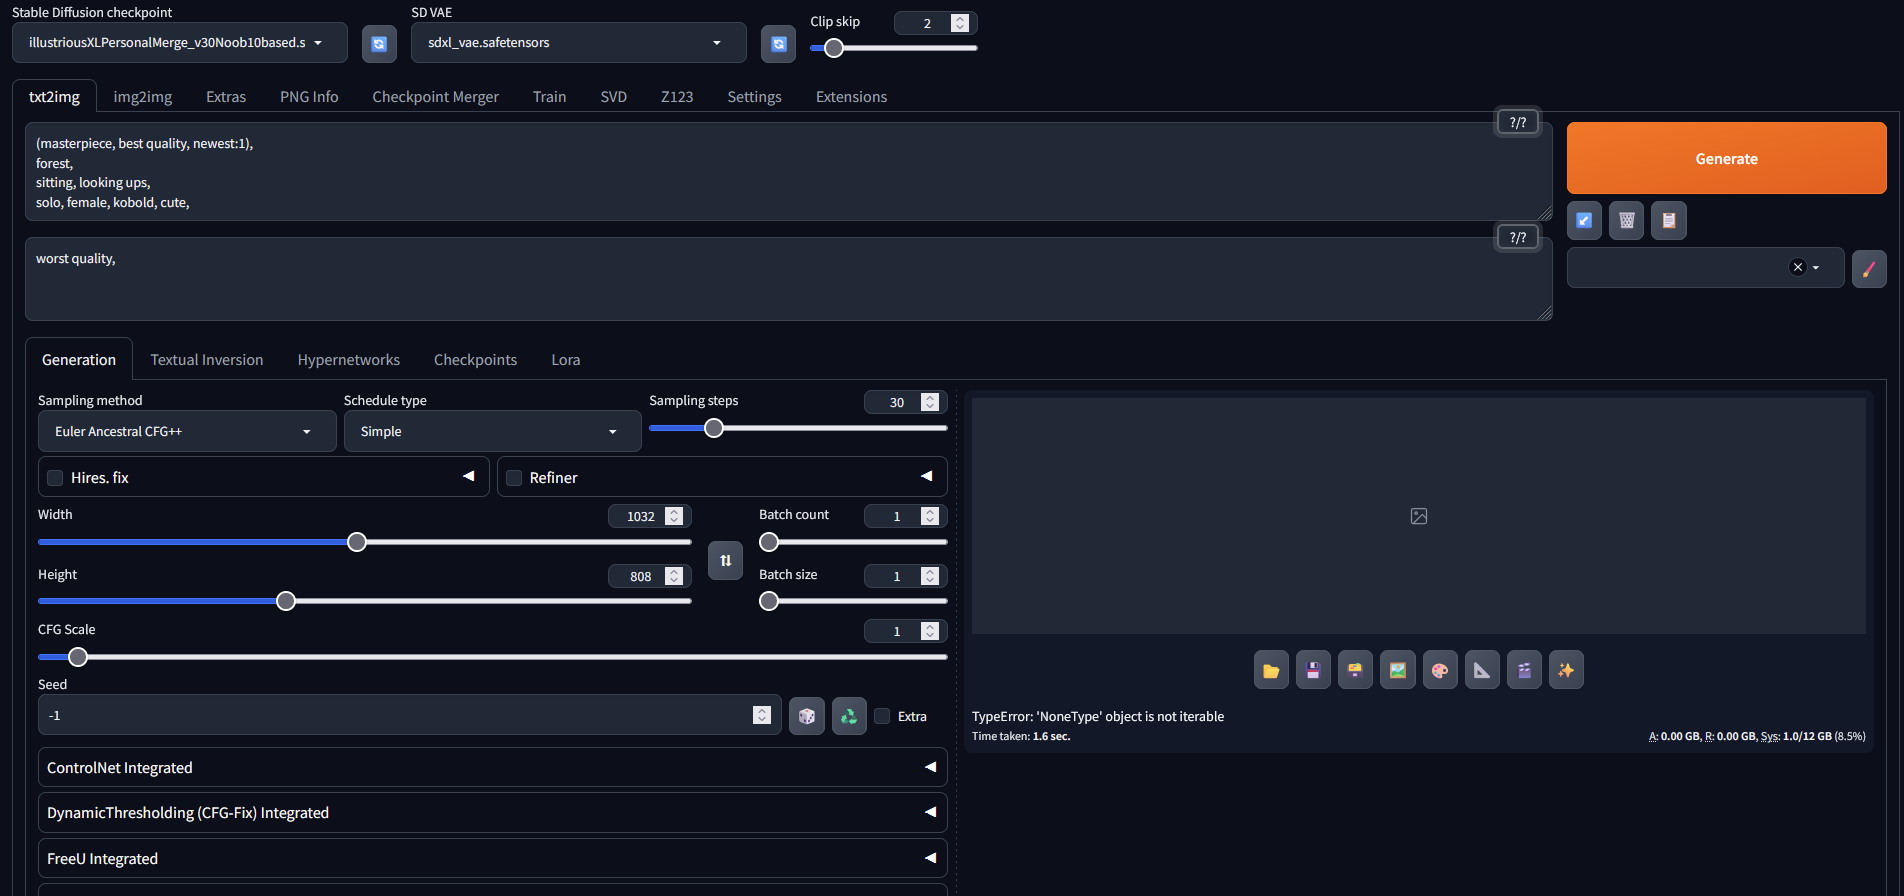1904x896 pixels.
Task: Expand FreeU Integrated panel
Action: (492, 858)
